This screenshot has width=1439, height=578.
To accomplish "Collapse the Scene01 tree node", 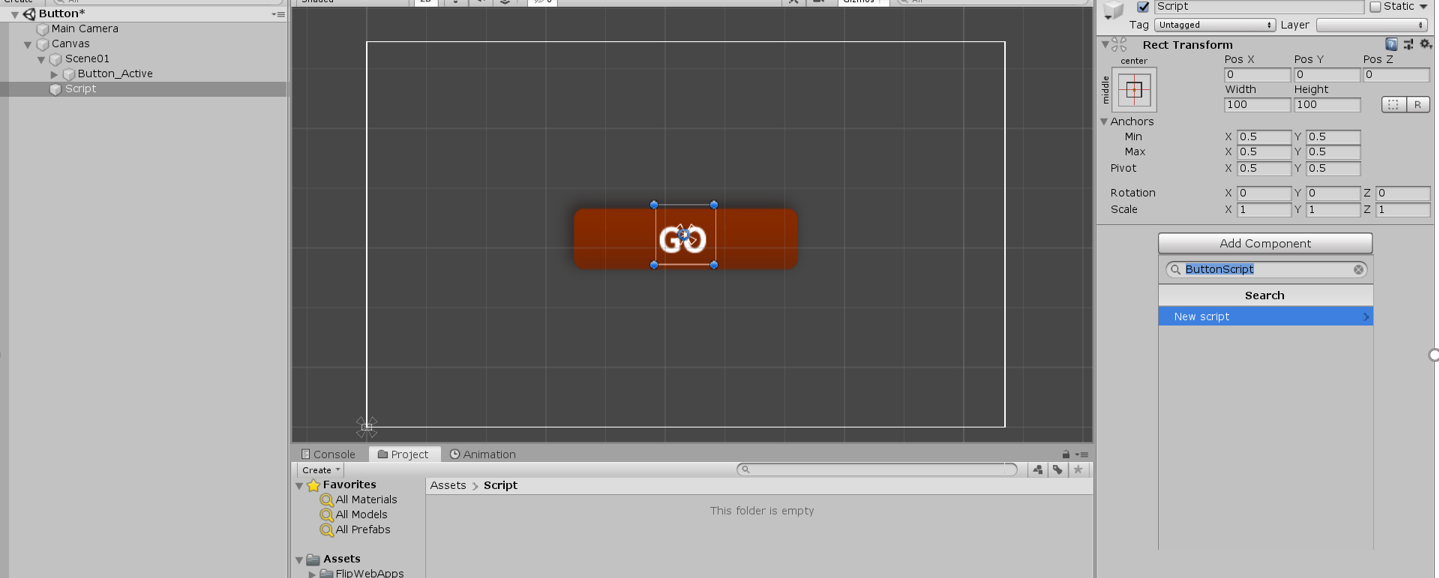I will (x=41, y=59).
